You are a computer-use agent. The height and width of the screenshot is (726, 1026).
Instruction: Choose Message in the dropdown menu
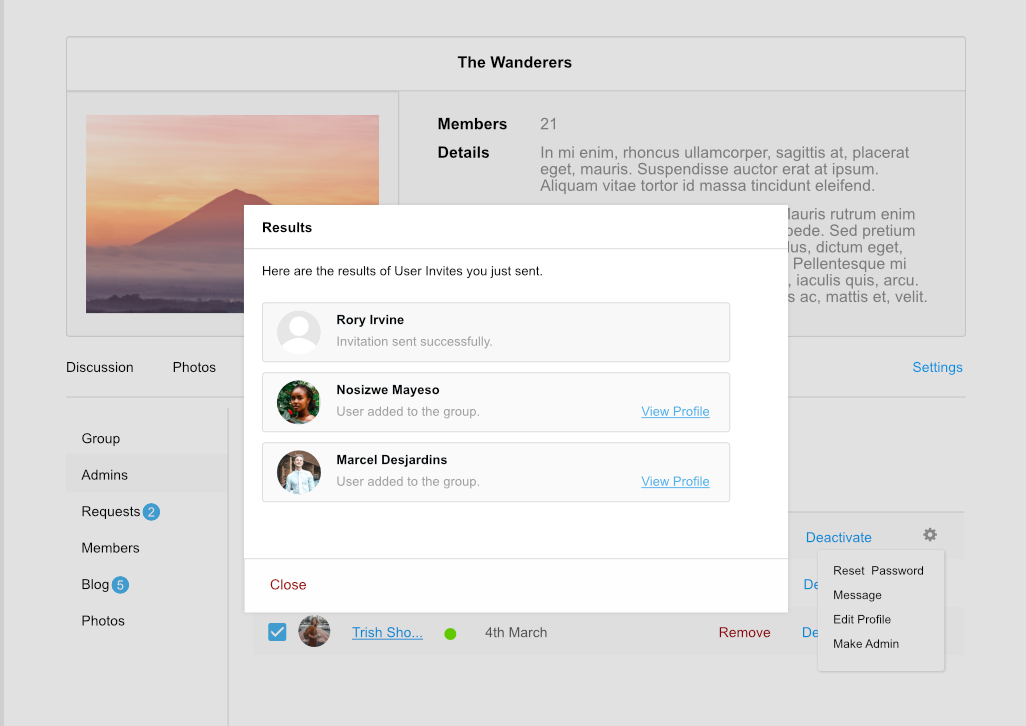(x=857, y=595)
